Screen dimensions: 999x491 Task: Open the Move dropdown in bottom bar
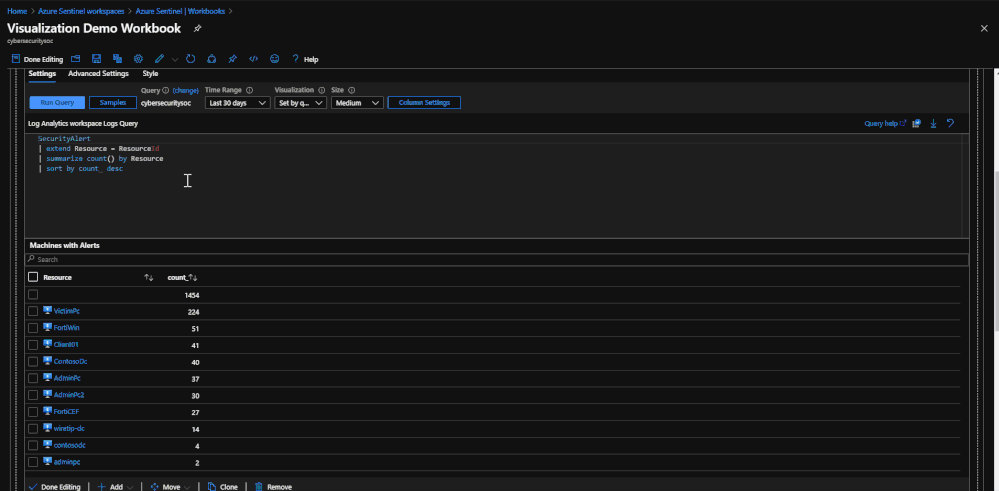pos(171,487)
